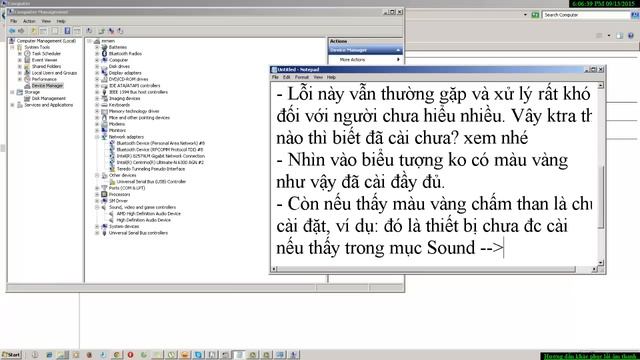
Task: Click the Bluetooth Radios icon in device tree
Action: pos(104,53)
